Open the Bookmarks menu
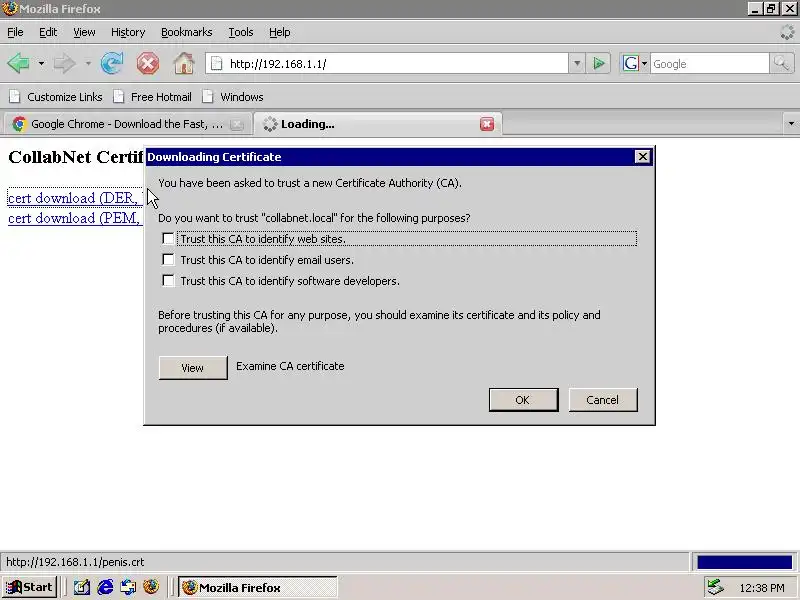 187,32
